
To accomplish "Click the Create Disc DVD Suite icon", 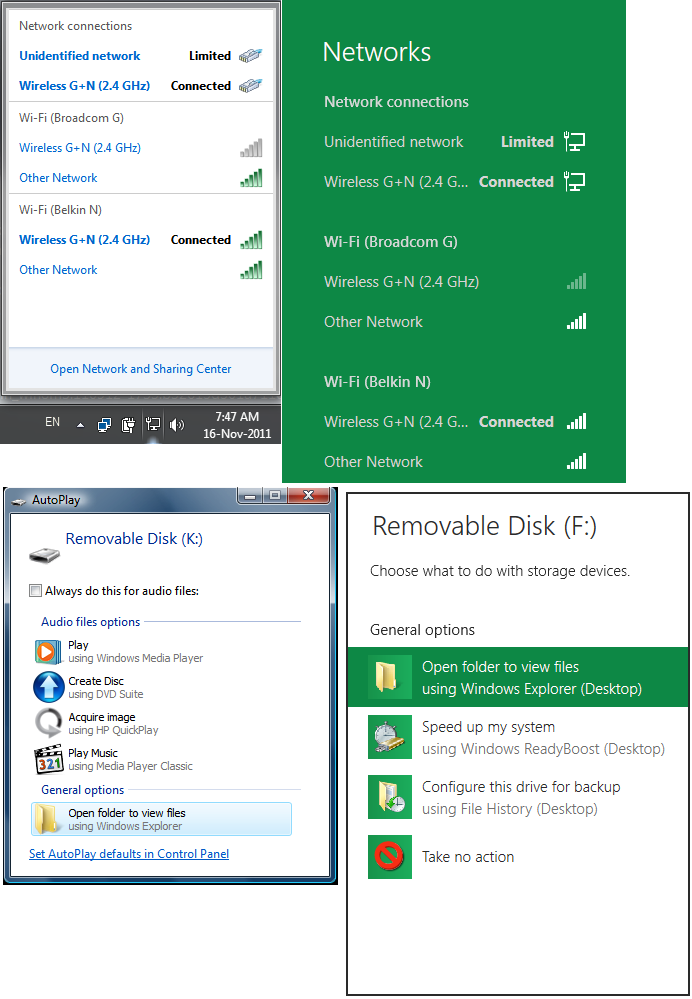I will pos(49,687).
